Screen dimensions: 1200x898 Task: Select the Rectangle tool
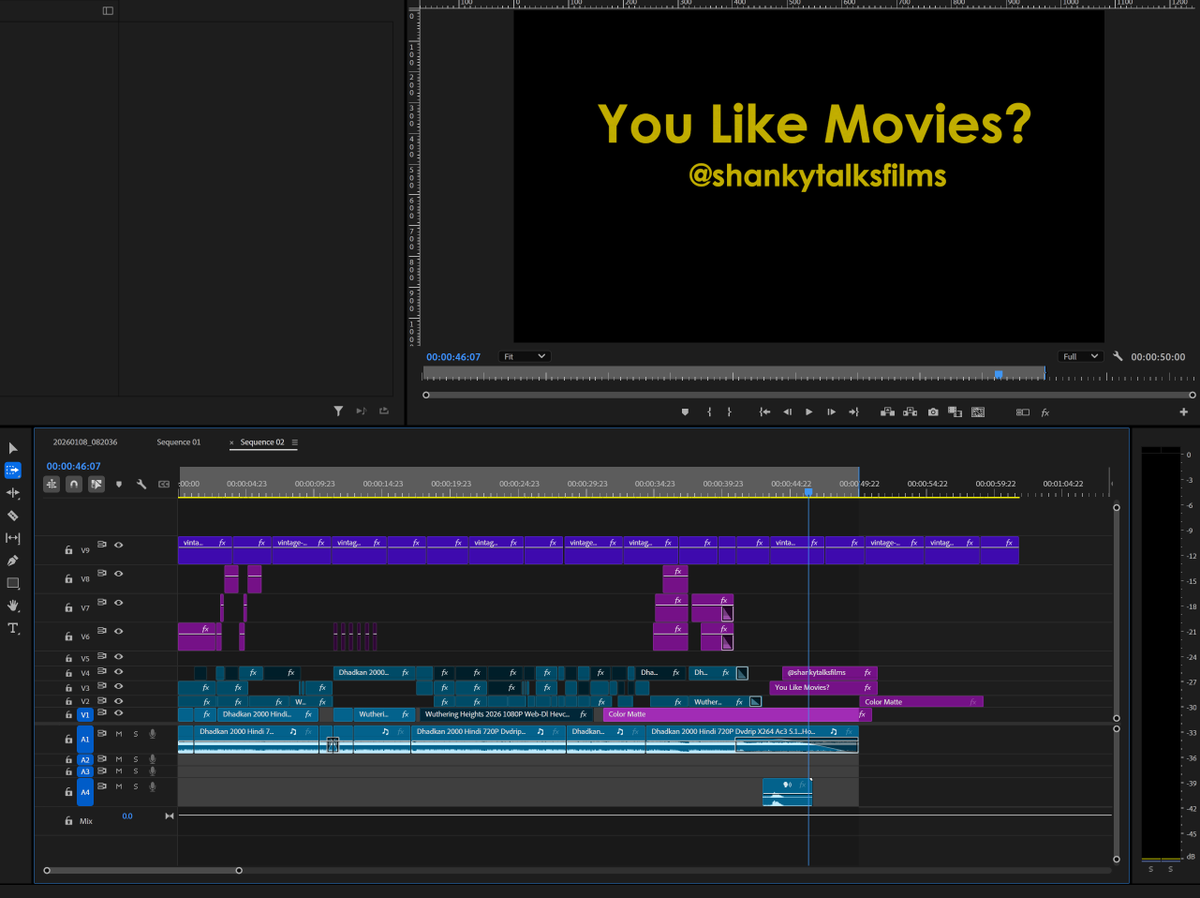pyautogui.click(x=13, y=583)
